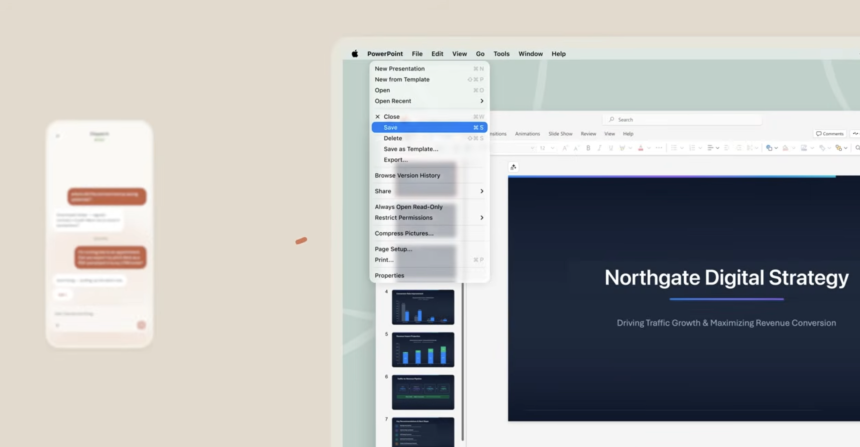
Task: Open the Comments pane button
Action: [x=829, y=134]
